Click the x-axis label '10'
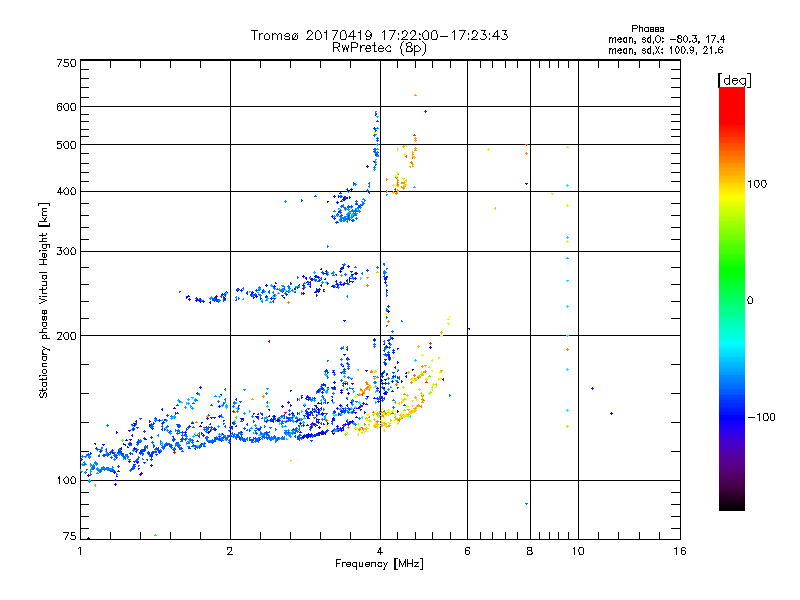The height and width of the screenshot is (600, 800). (x=578, y=551)
